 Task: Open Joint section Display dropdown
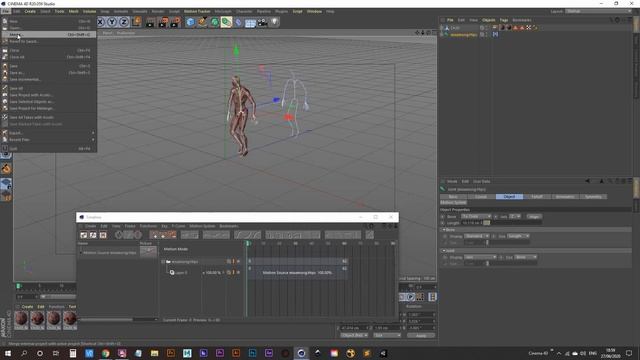[x=480, y=257]
